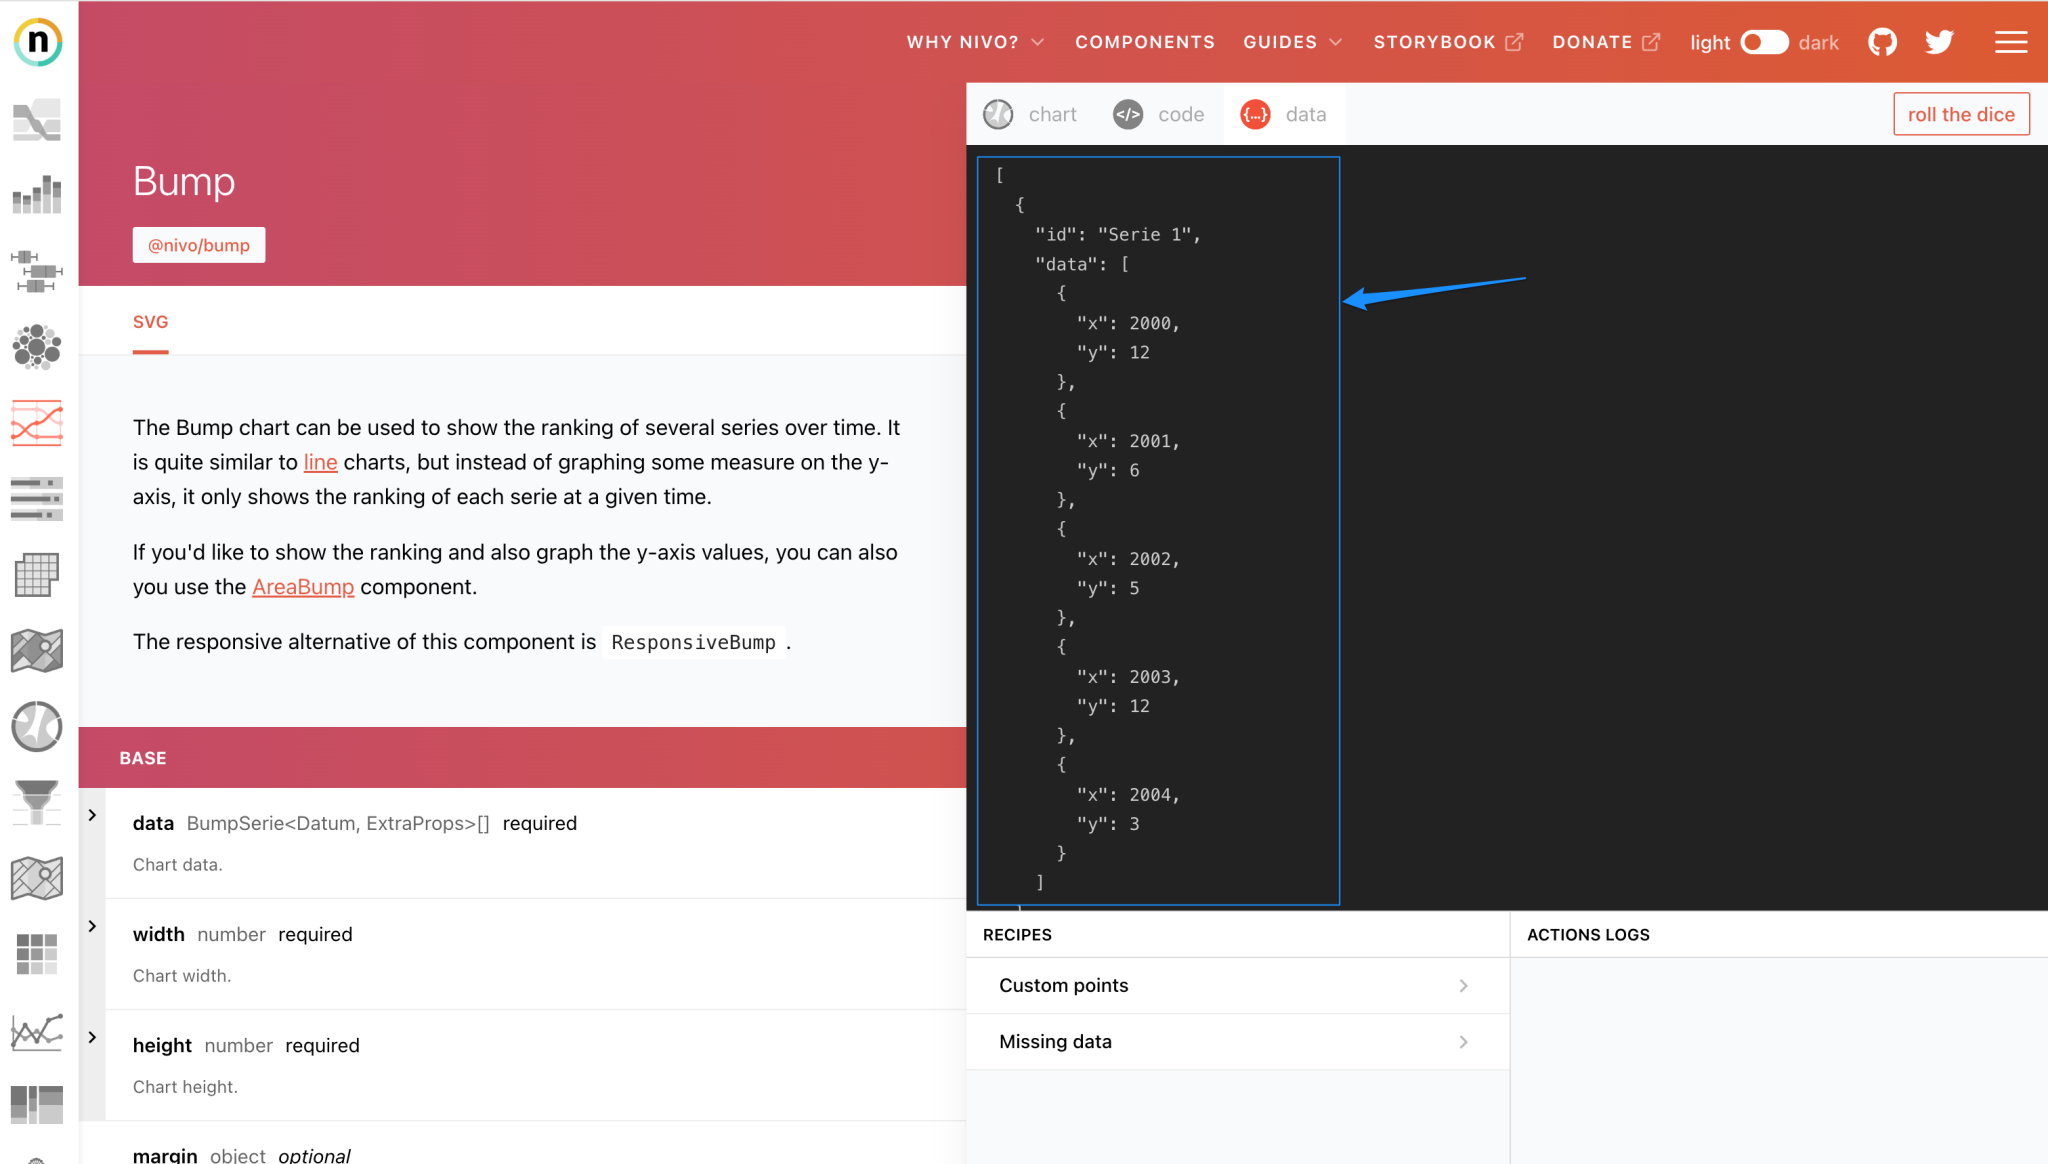2048x1164 pixels.
Task: Click the roll the dice button
Action: pyautogui.click(x=1961, y=114)
